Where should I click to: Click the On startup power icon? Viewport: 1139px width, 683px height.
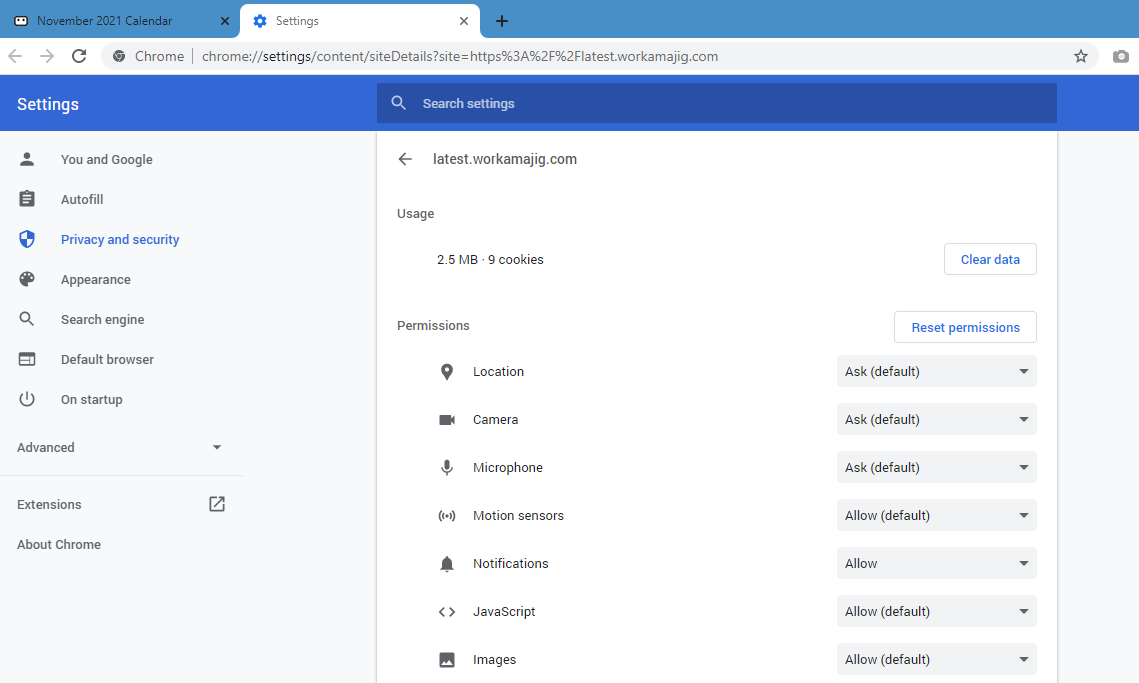pyautogui.click(x=27, y=399)
